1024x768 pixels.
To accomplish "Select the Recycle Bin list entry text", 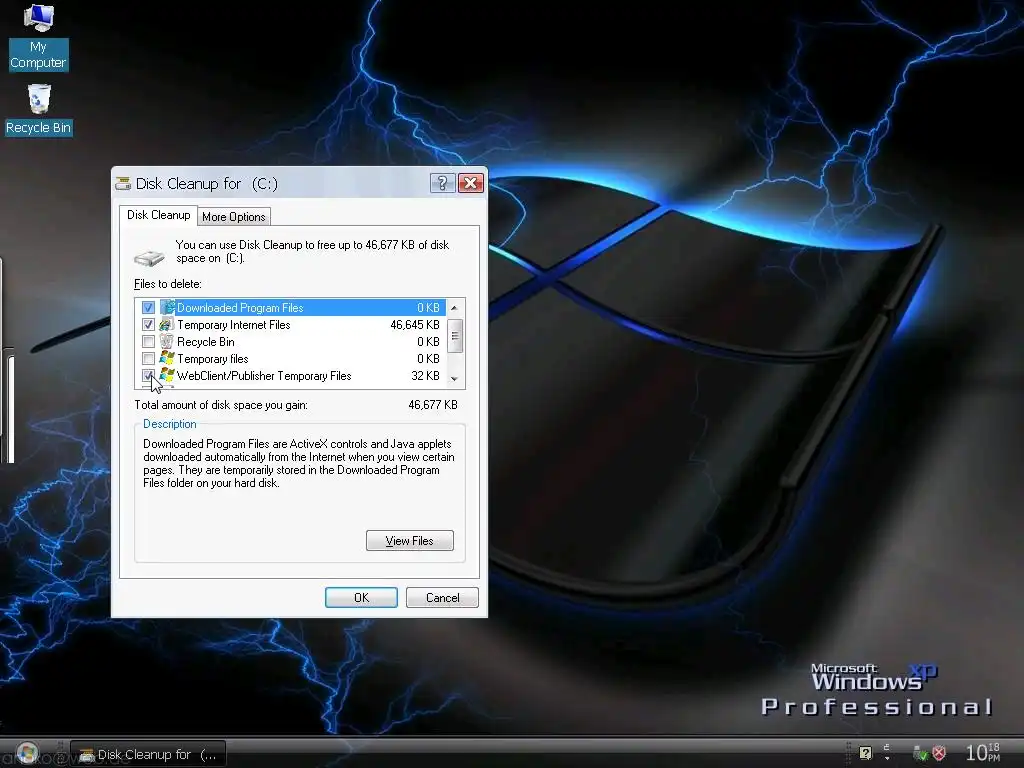I will 205,342.
